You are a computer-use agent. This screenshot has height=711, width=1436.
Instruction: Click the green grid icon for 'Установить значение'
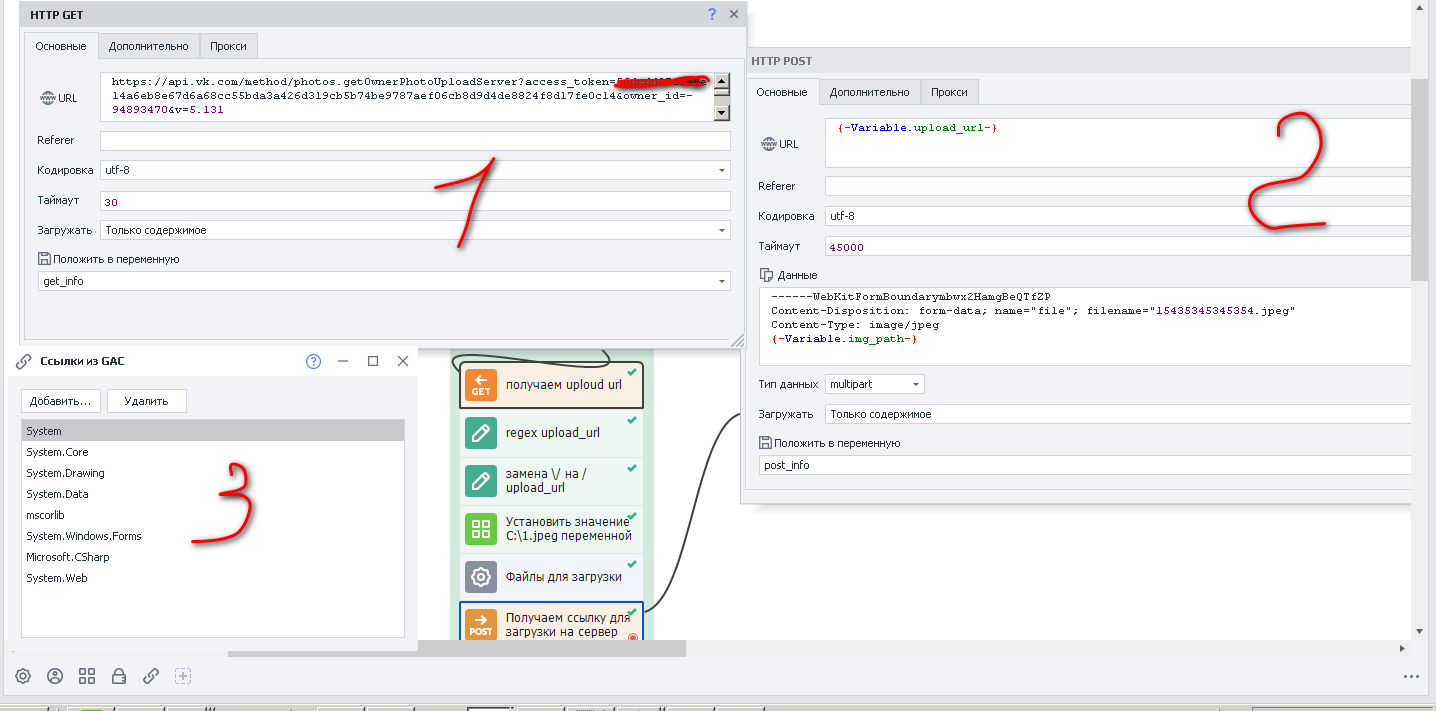pos(481,529)
